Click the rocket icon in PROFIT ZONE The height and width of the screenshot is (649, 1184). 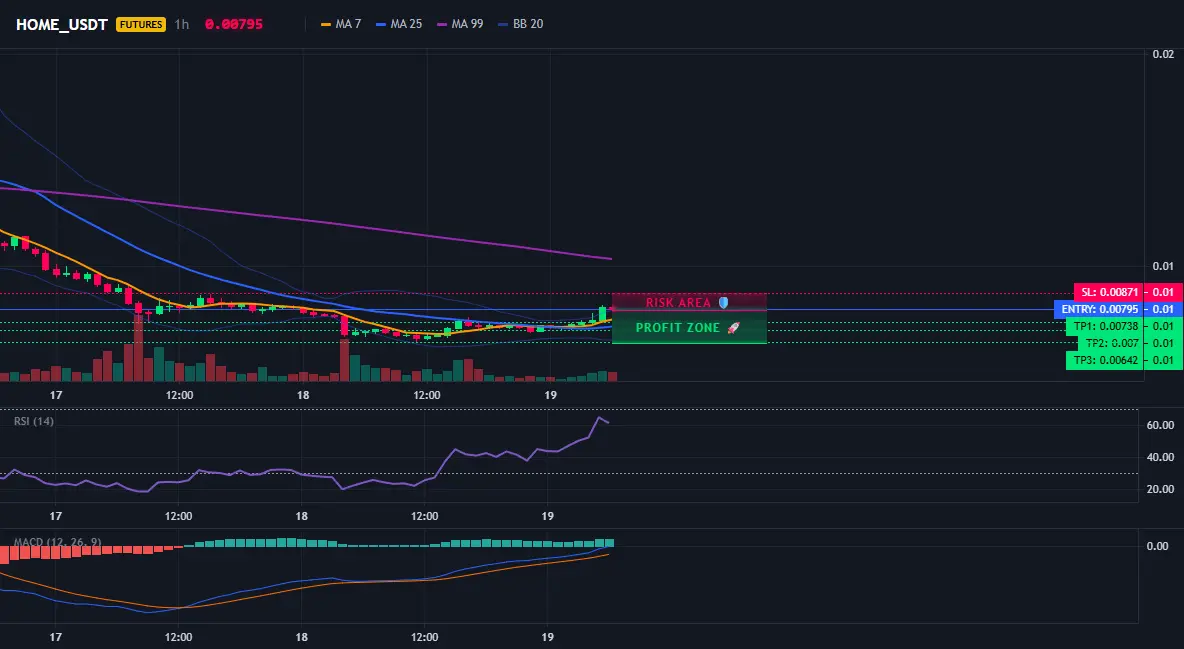[x=733, y=328]
